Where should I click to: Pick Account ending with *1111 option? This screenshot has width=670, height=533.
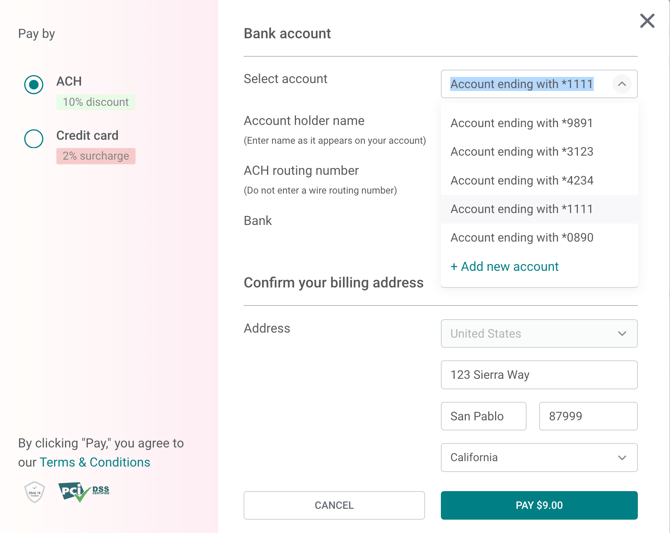pyautogui.click(x=522, y=209)
